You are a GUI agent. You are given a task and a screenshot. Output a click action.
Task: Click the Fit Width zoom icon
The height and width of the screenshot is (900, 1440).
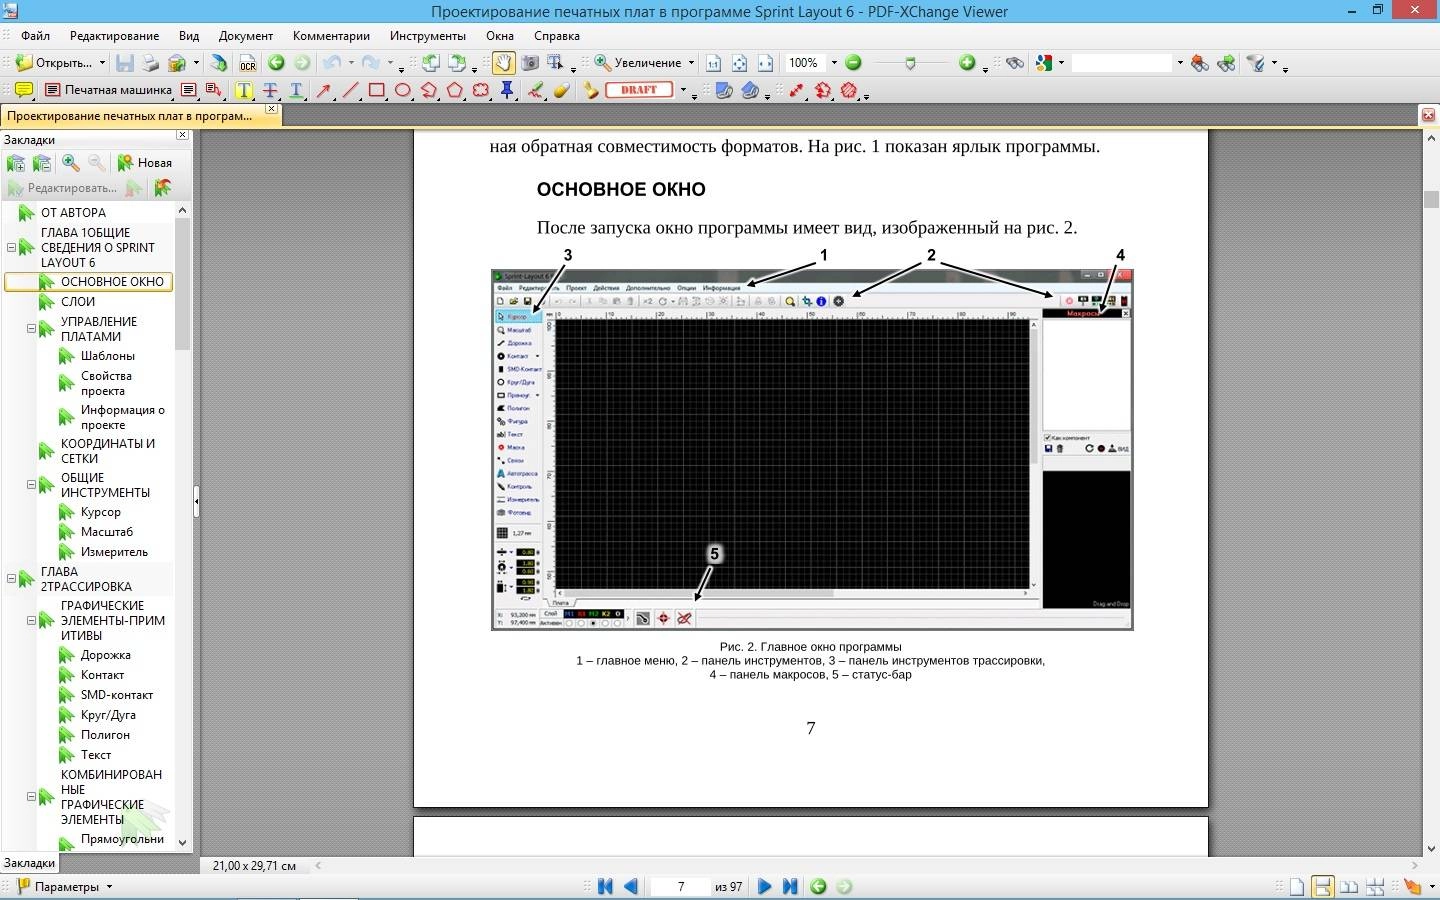click(765, 63)
